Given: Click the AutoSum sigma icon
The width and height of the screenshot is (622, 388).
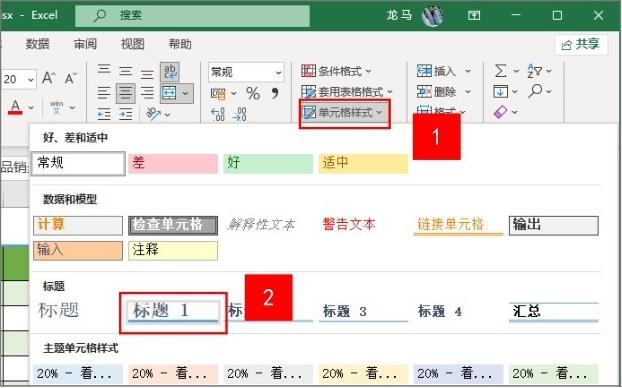Looking at the screenshot, I should 501,71.
